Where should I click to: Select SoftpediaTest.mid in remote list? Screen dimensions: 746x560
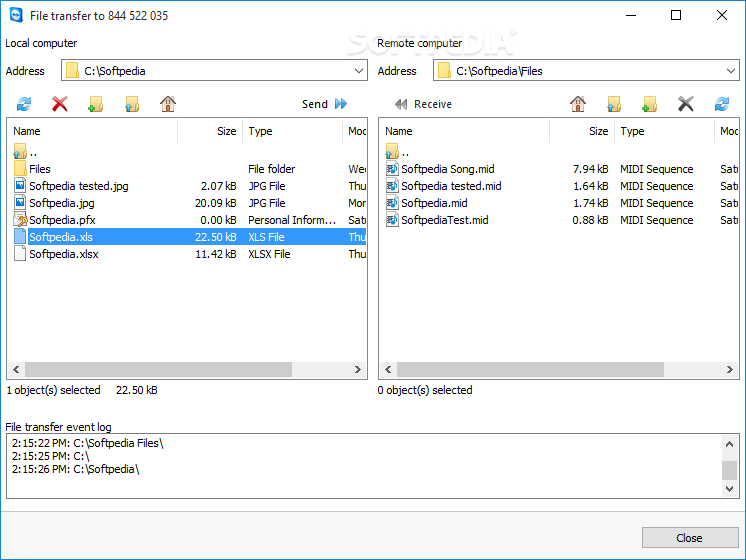click(x=559, y=220)
